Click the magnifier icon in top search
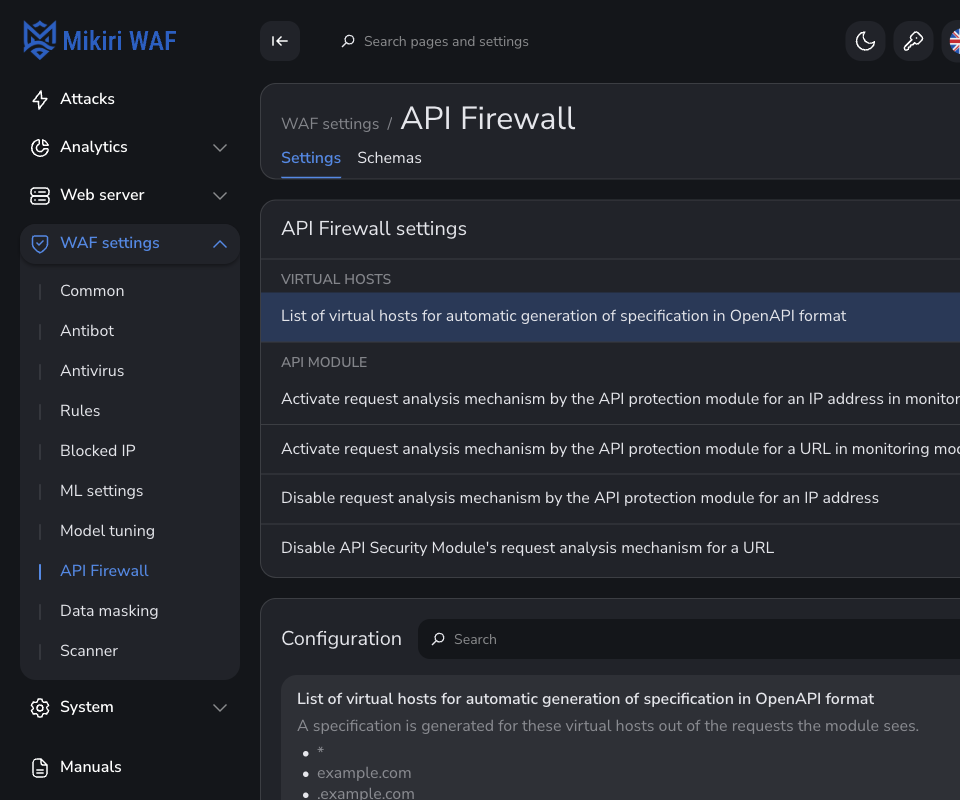 click(x=348, y=41)
